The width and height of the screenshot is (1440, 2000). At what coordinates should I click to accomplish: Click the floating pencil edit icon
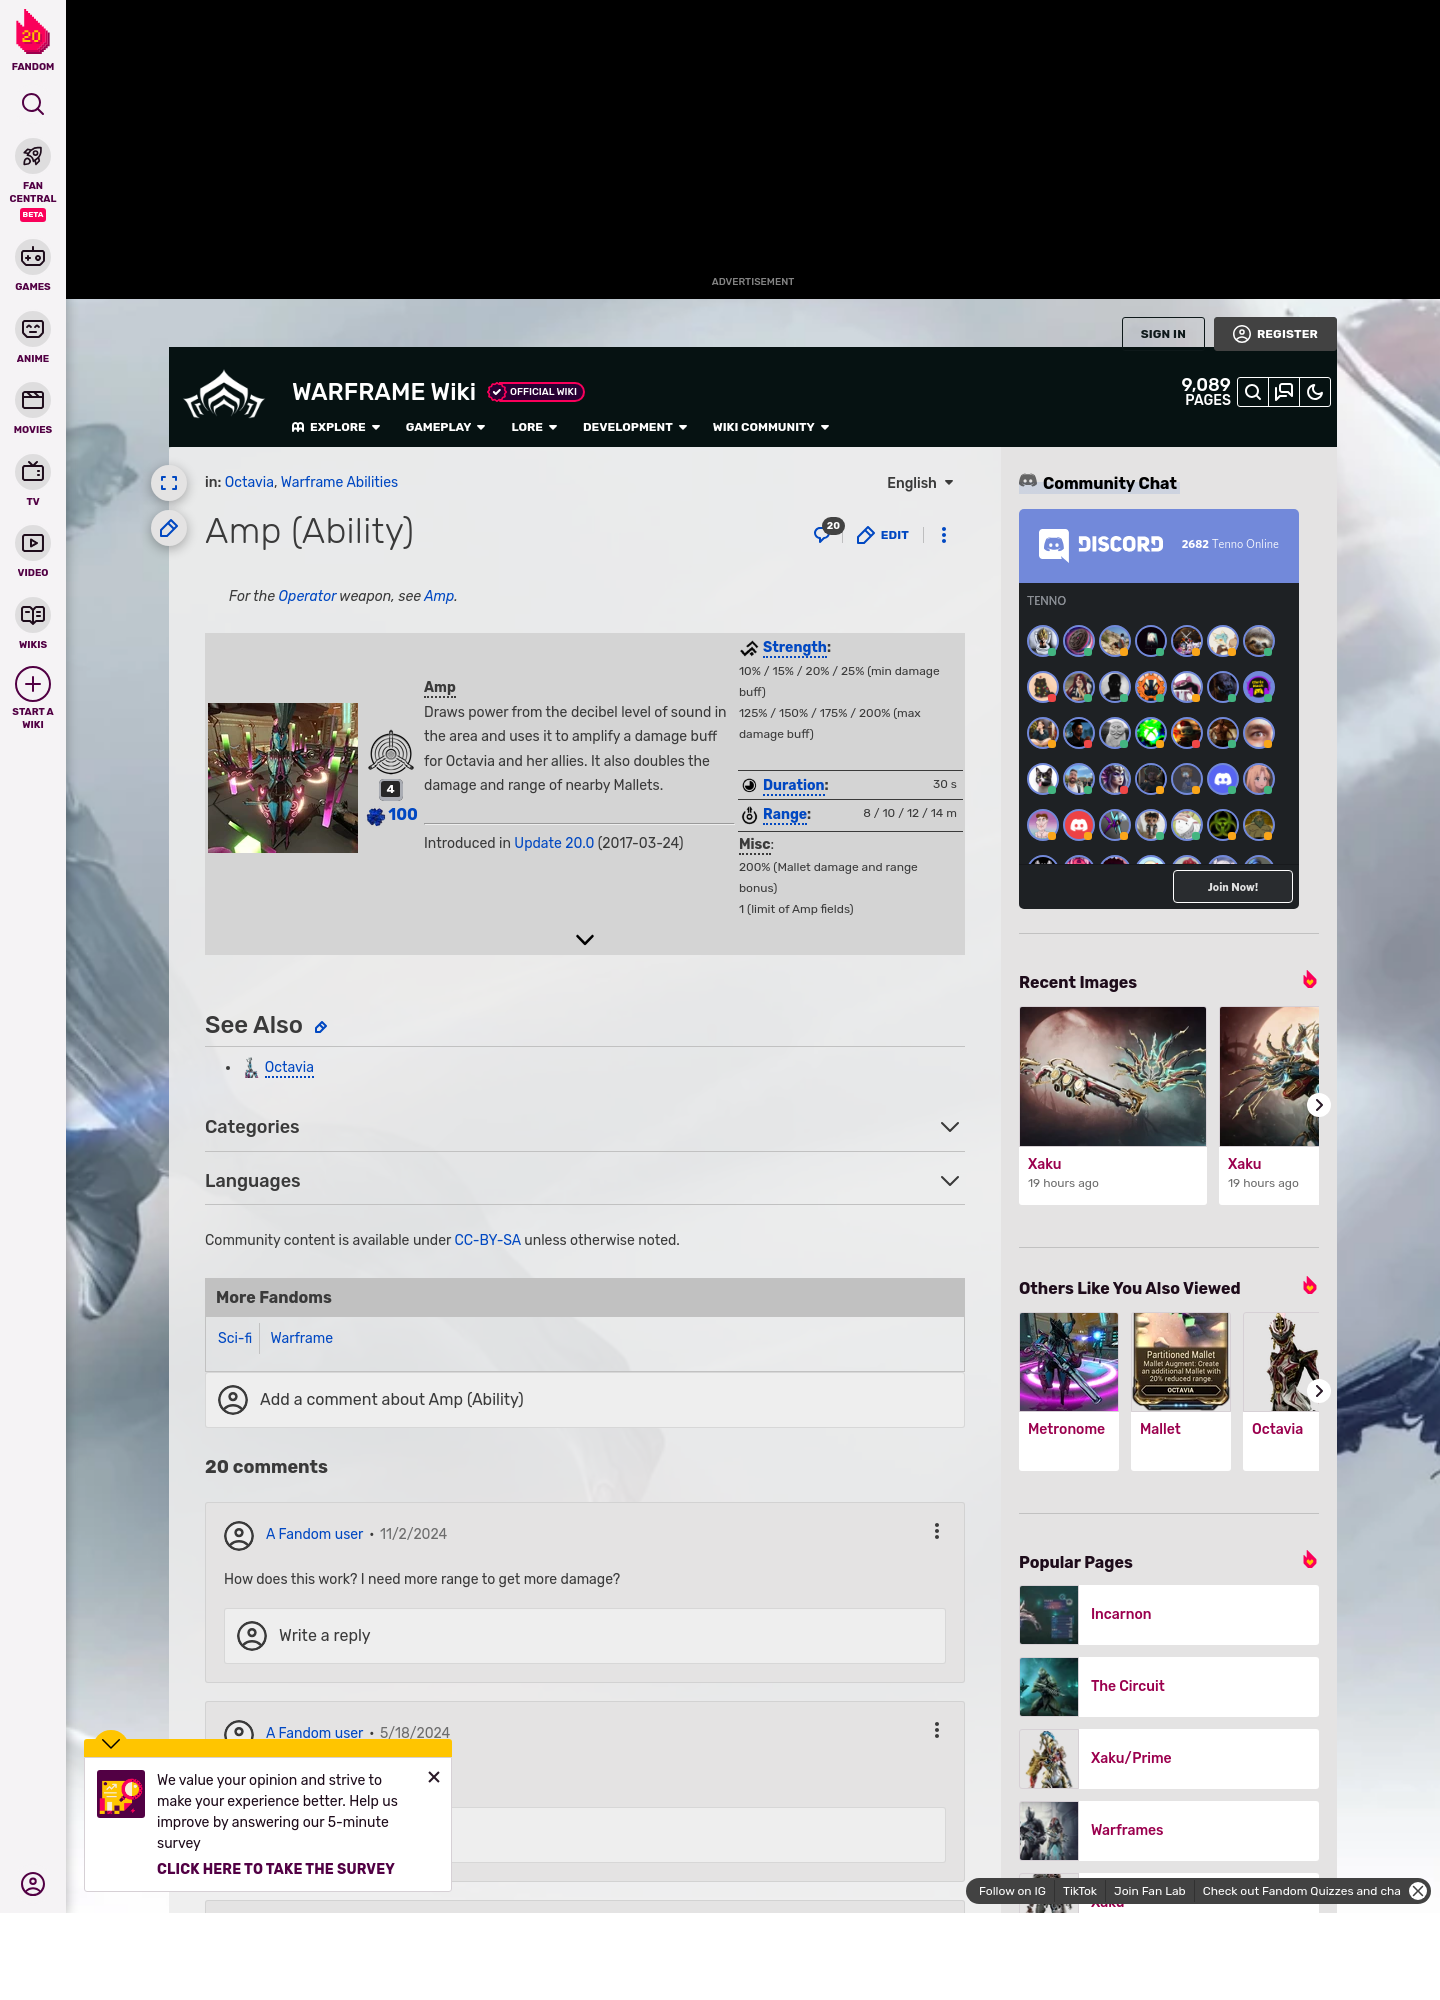coord(169,528)
